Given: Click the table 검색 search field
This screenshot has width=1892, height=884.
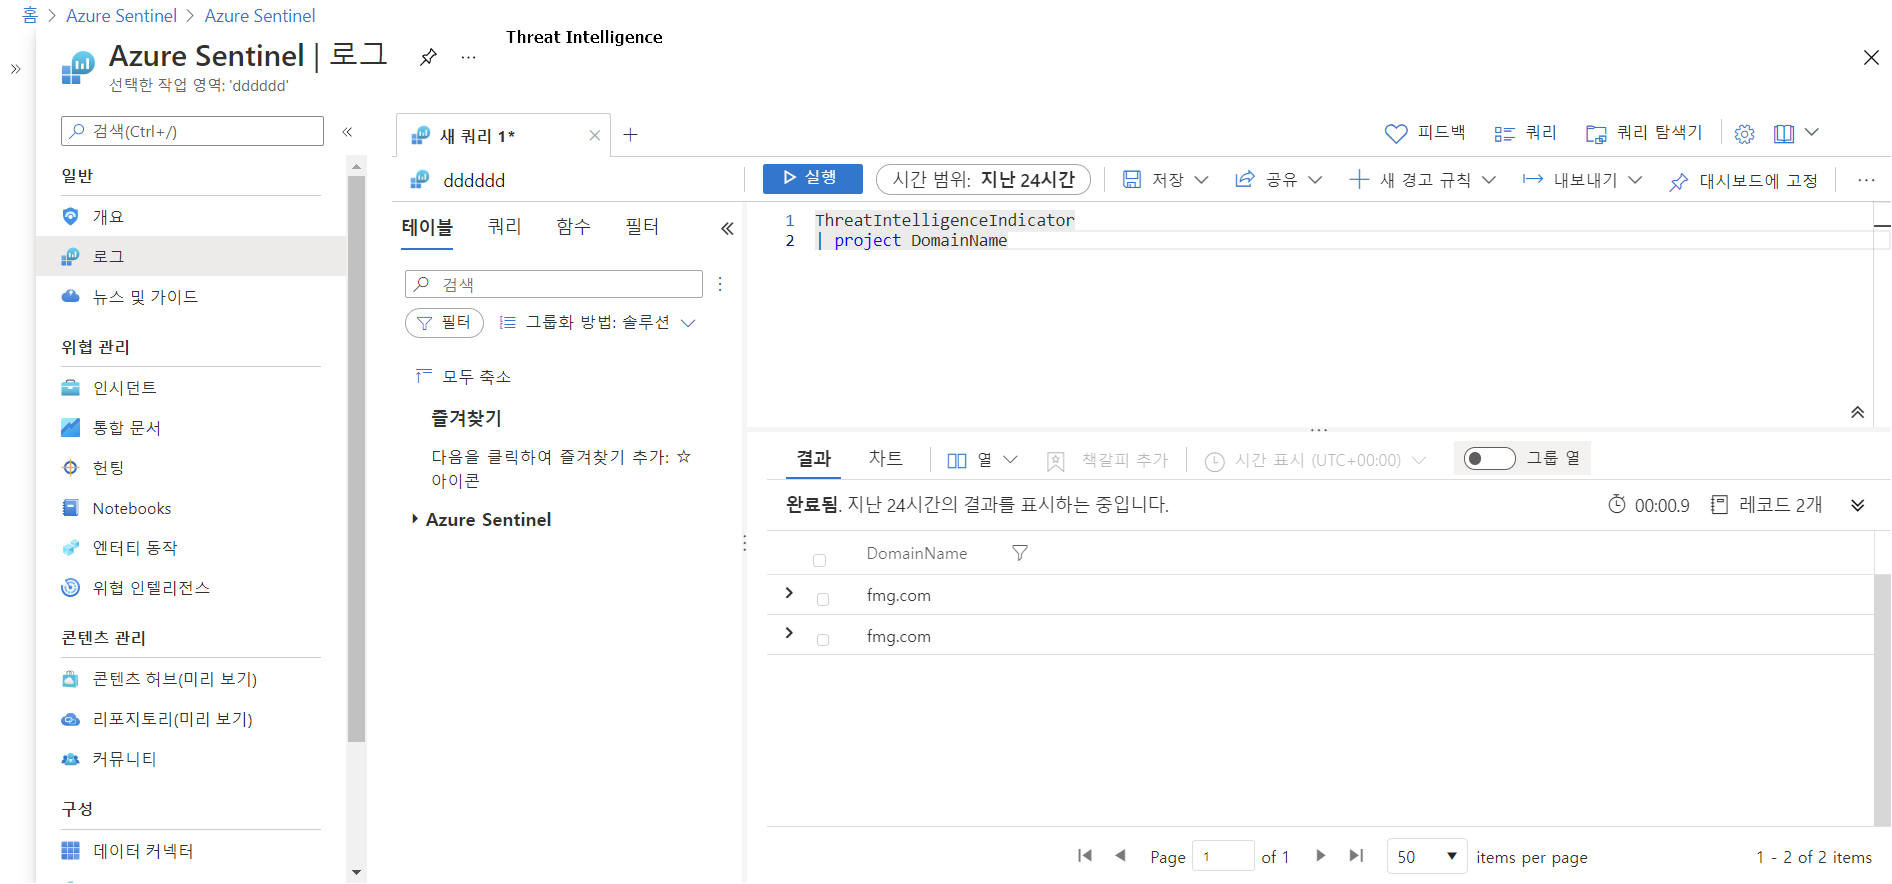Looking at the screenshot, I should tap(553, 284).
